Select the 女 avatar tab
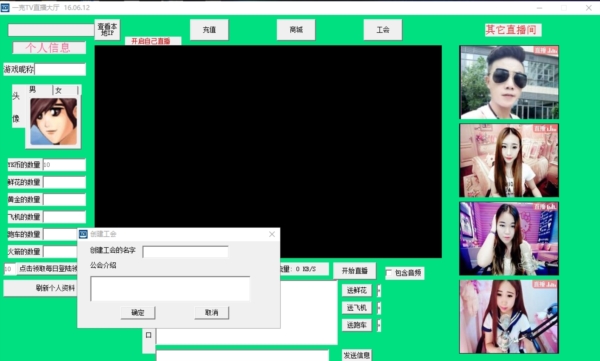The width and height of the screenshot is (600, 361). (65, 90)
